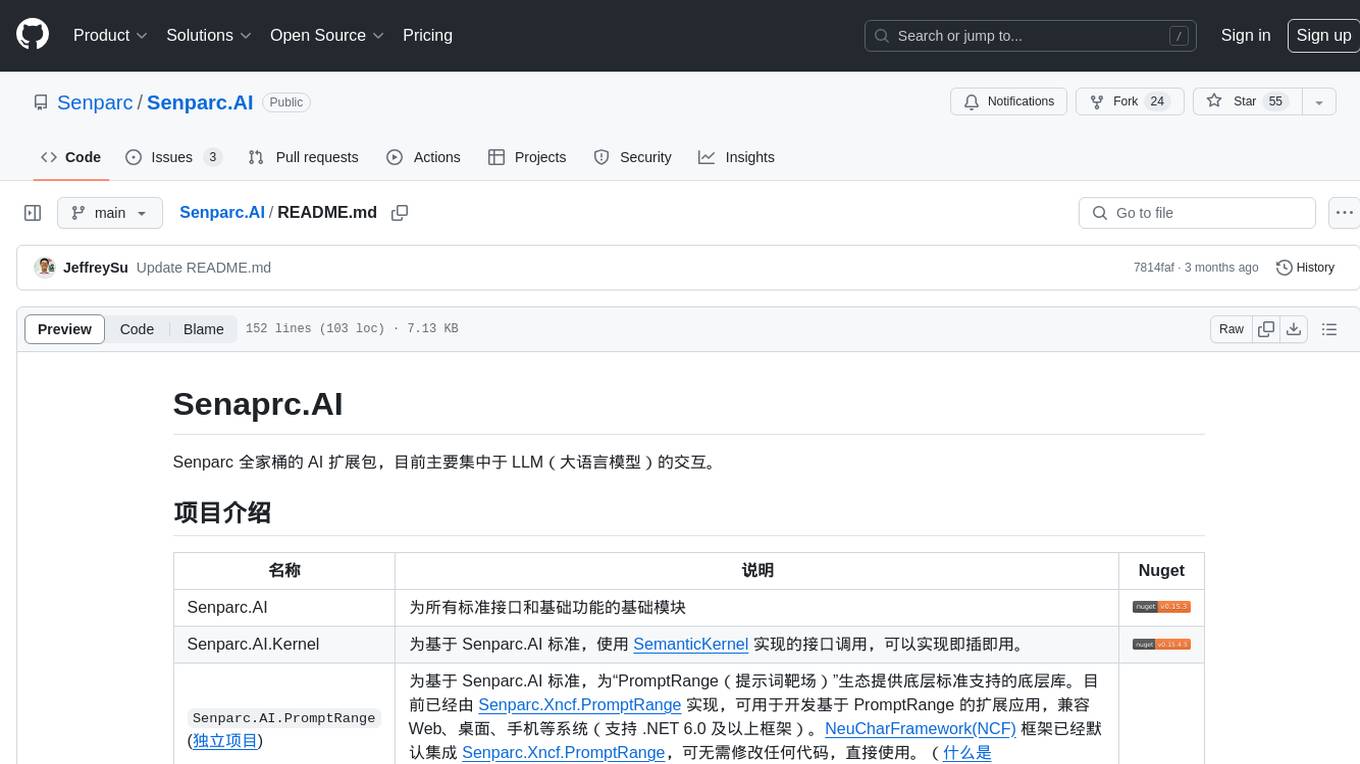
Task: Open the star lists dropdown arrow
Action: [x=1319, y=102]
